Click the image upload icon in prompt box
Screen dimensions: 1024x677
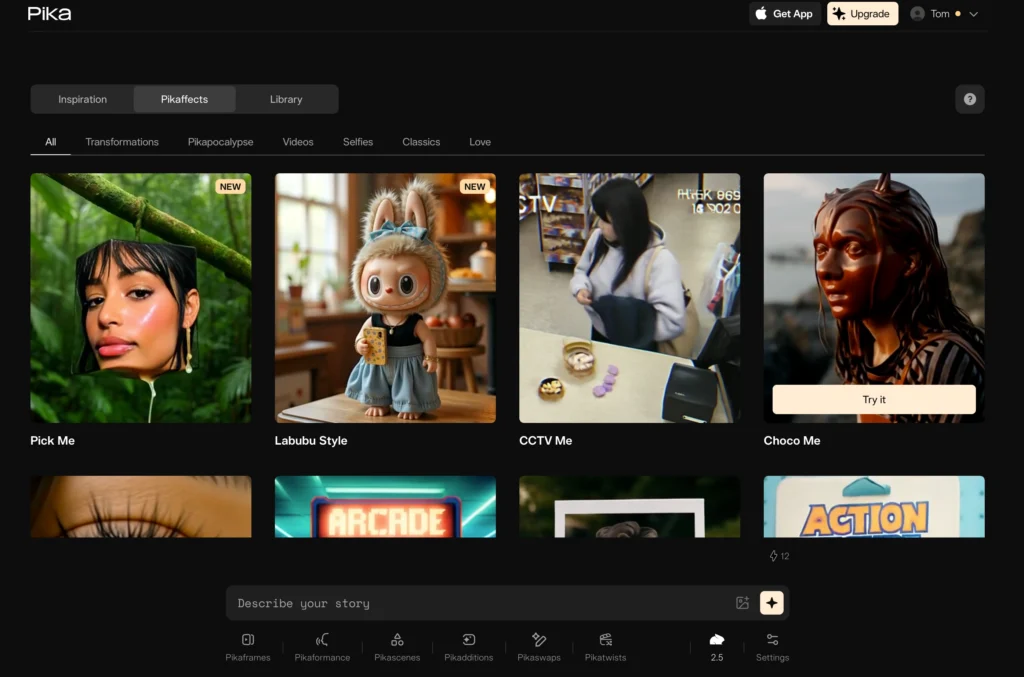(x=742, y=603)
